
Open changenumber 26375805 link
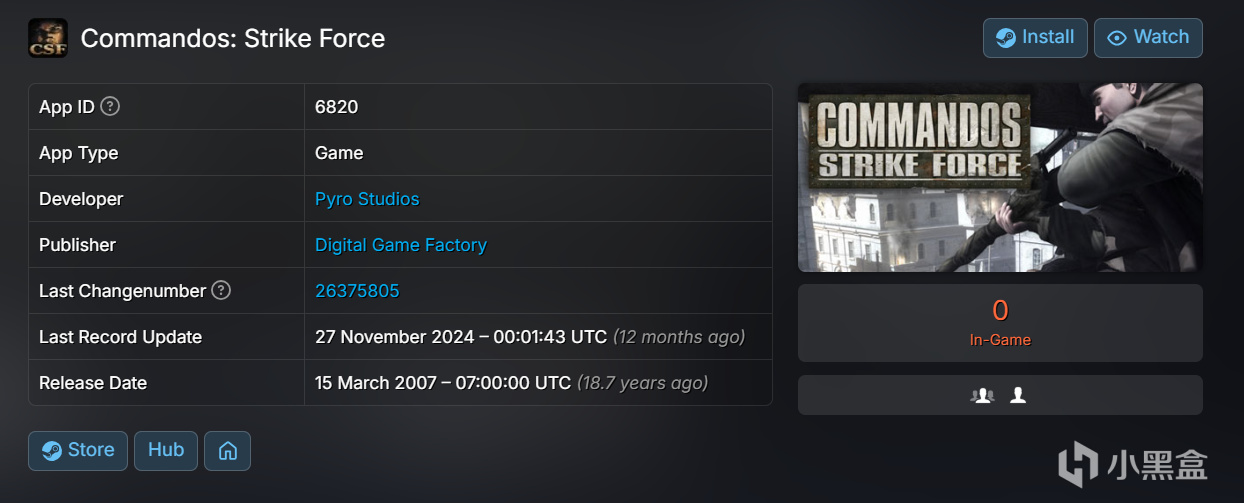pos(357,291)
